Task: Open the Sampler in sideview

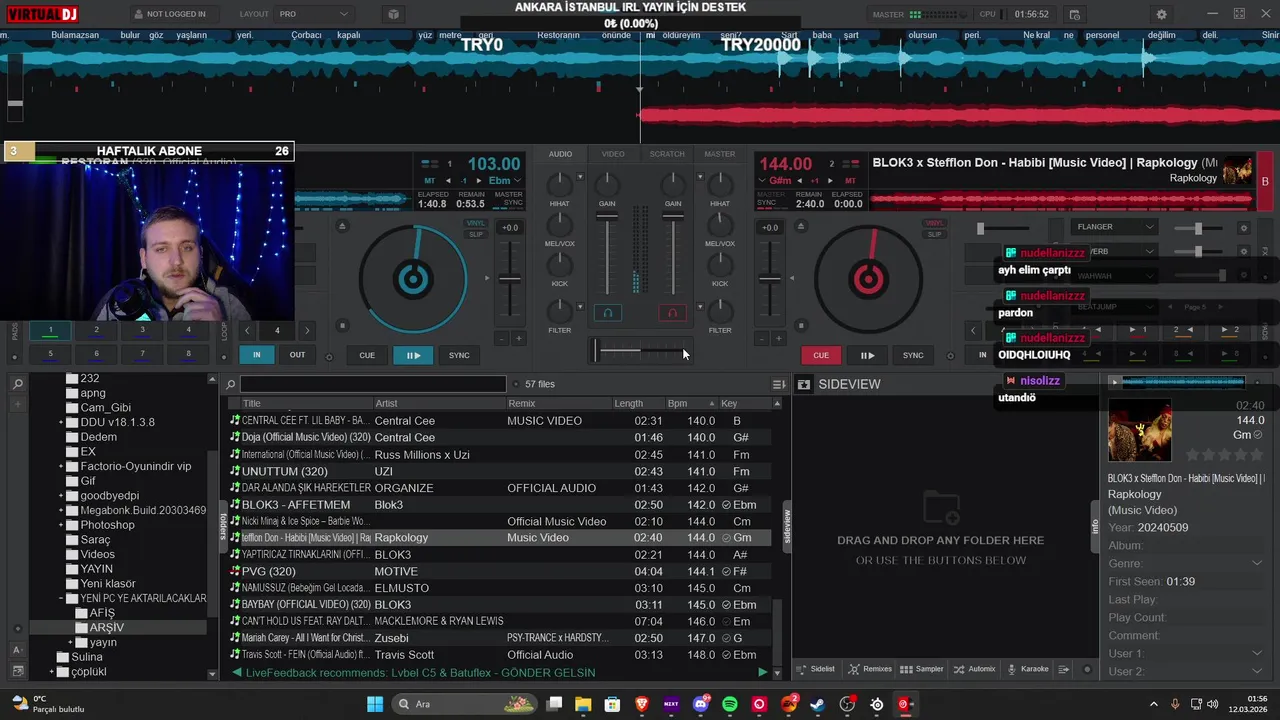Action: [922, 669]
